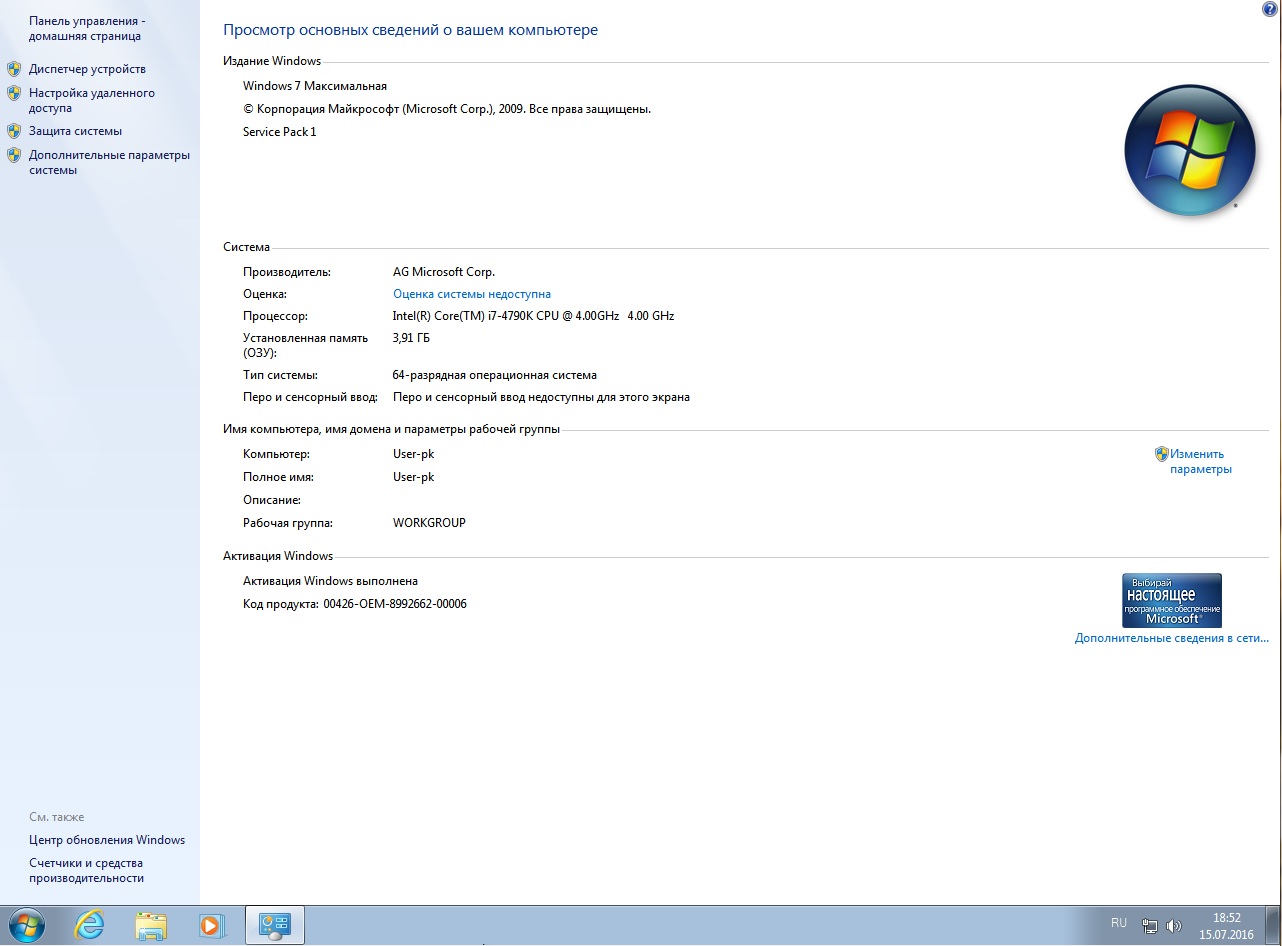Screen dimensions: 1282x946
Task: Click the Windows logo orb image
Action: pos(1190,151)
